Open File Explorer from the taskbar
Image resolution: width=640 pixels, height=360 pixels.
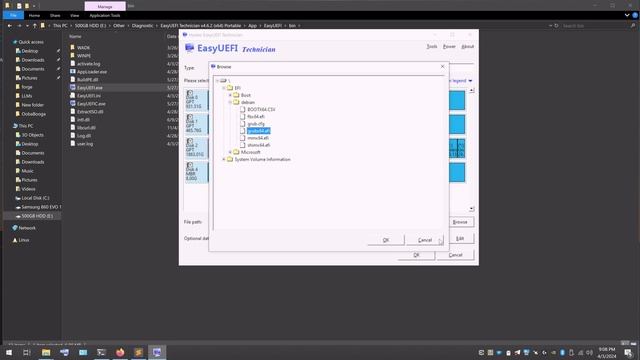pos(46,353)
